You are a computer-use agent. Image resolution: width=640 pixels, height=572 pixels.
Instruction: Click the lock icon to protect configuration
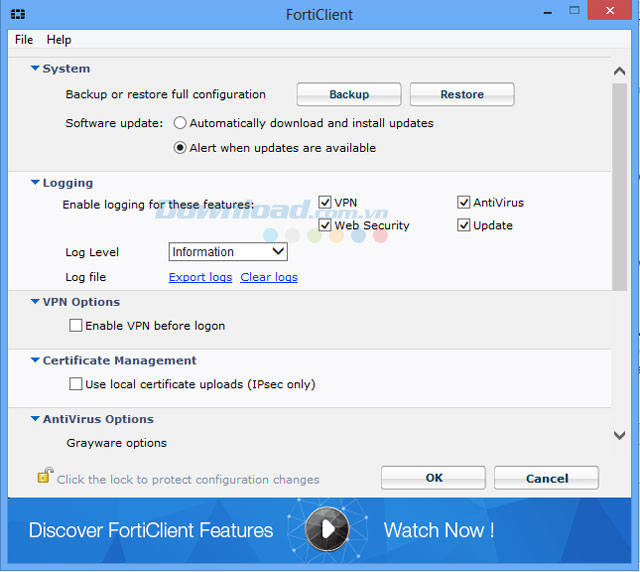click(44, 476)
